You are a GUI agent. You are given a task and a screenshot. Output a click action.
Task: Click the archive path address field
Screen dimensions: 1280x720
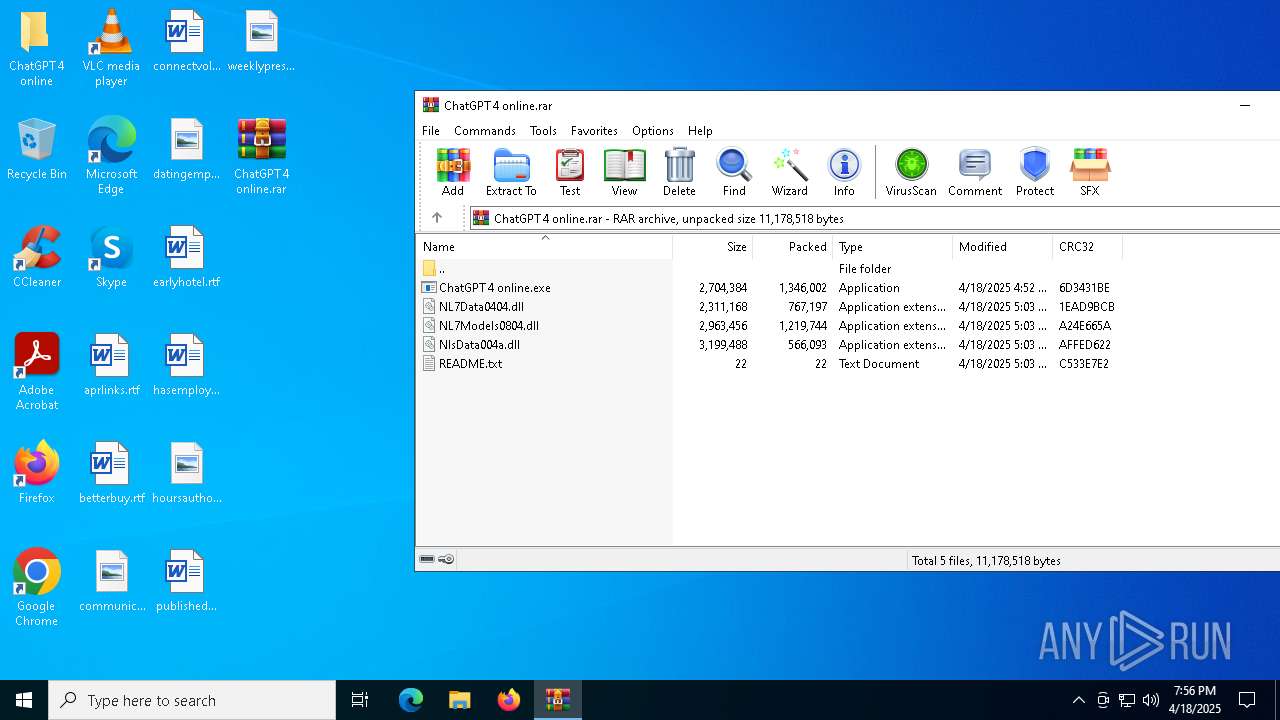[875, 218]
